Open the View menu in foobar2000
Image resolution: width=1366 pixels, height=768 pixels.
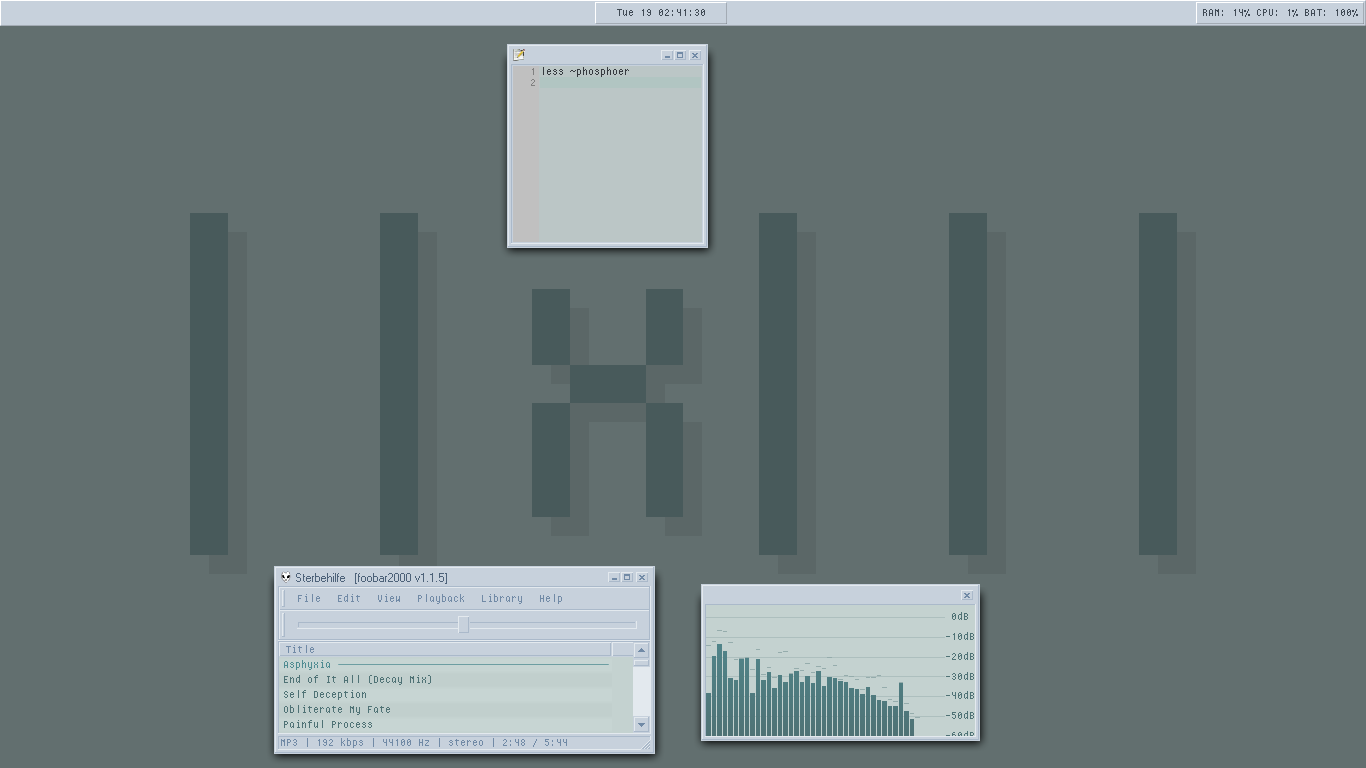[x=389, y=598]
